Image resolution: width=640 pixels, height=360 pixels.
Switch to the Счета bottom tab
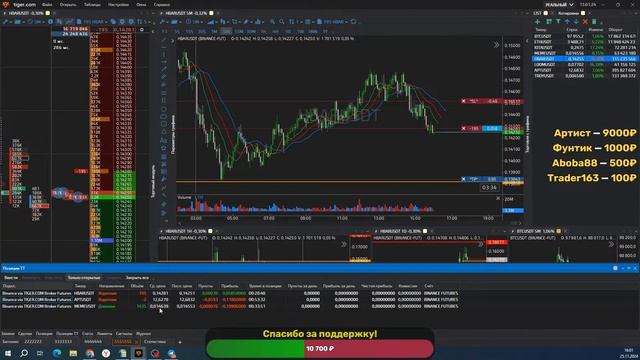pyautogui.click(x=87, y=333)
